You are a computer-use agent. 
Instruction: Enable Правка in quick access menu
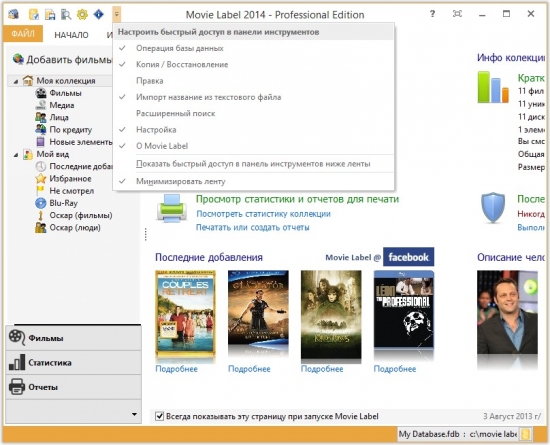pyautogui.click(x=253, y=81)
